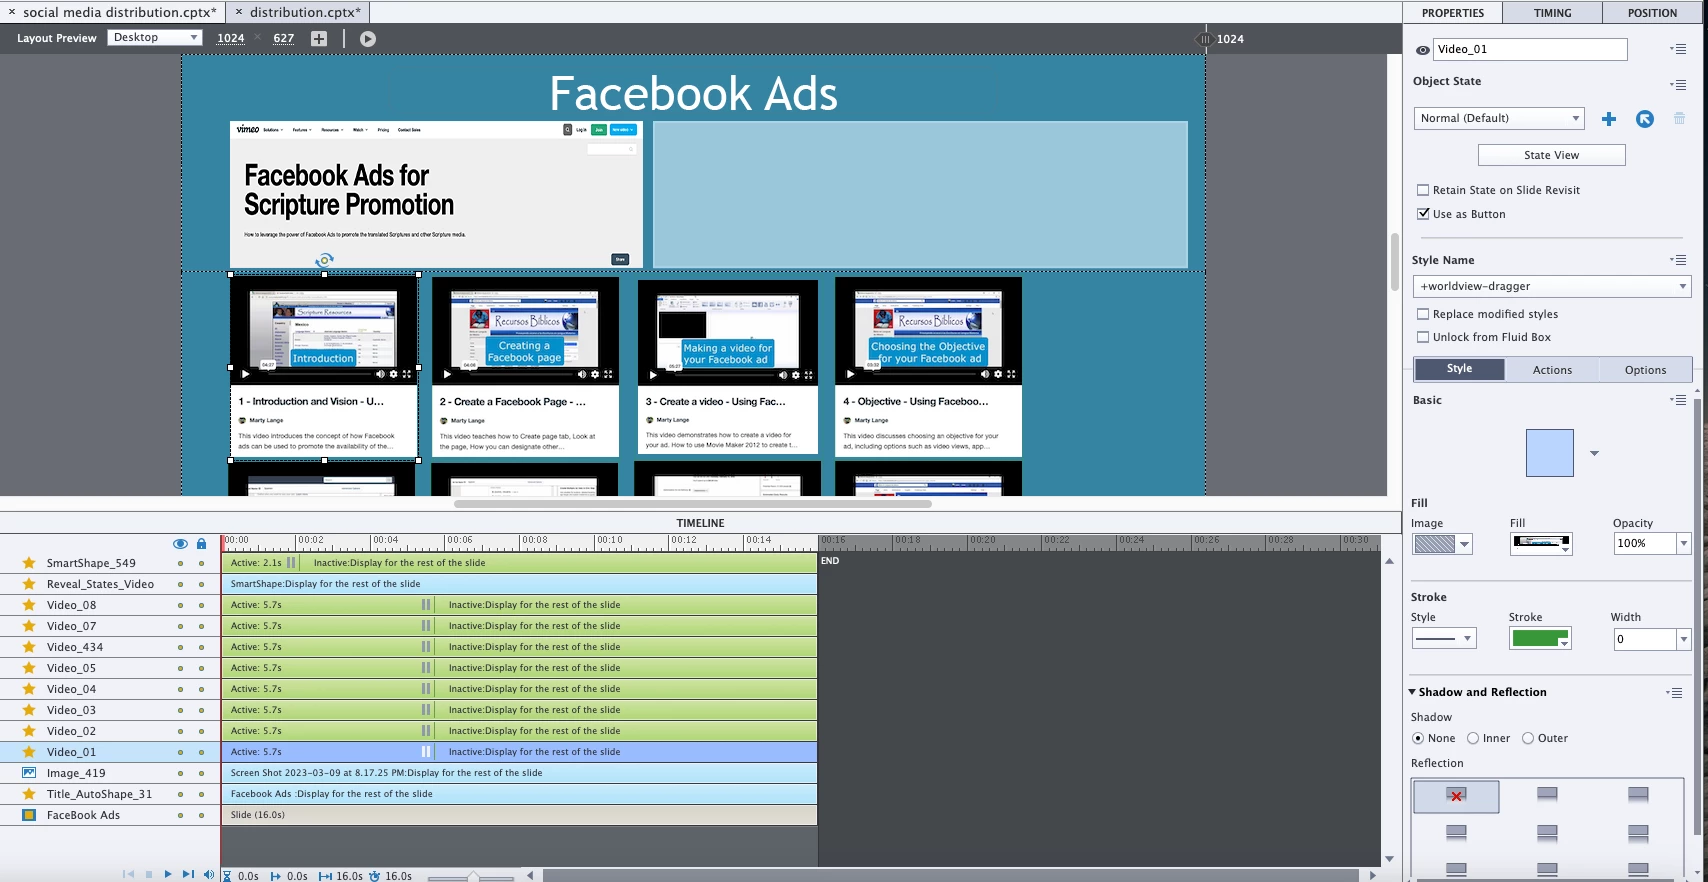Image resolution: width=1708 pixels, height=882 pixels.
Task: Switch to the POSITION tab
Action: coord(1652,13)
